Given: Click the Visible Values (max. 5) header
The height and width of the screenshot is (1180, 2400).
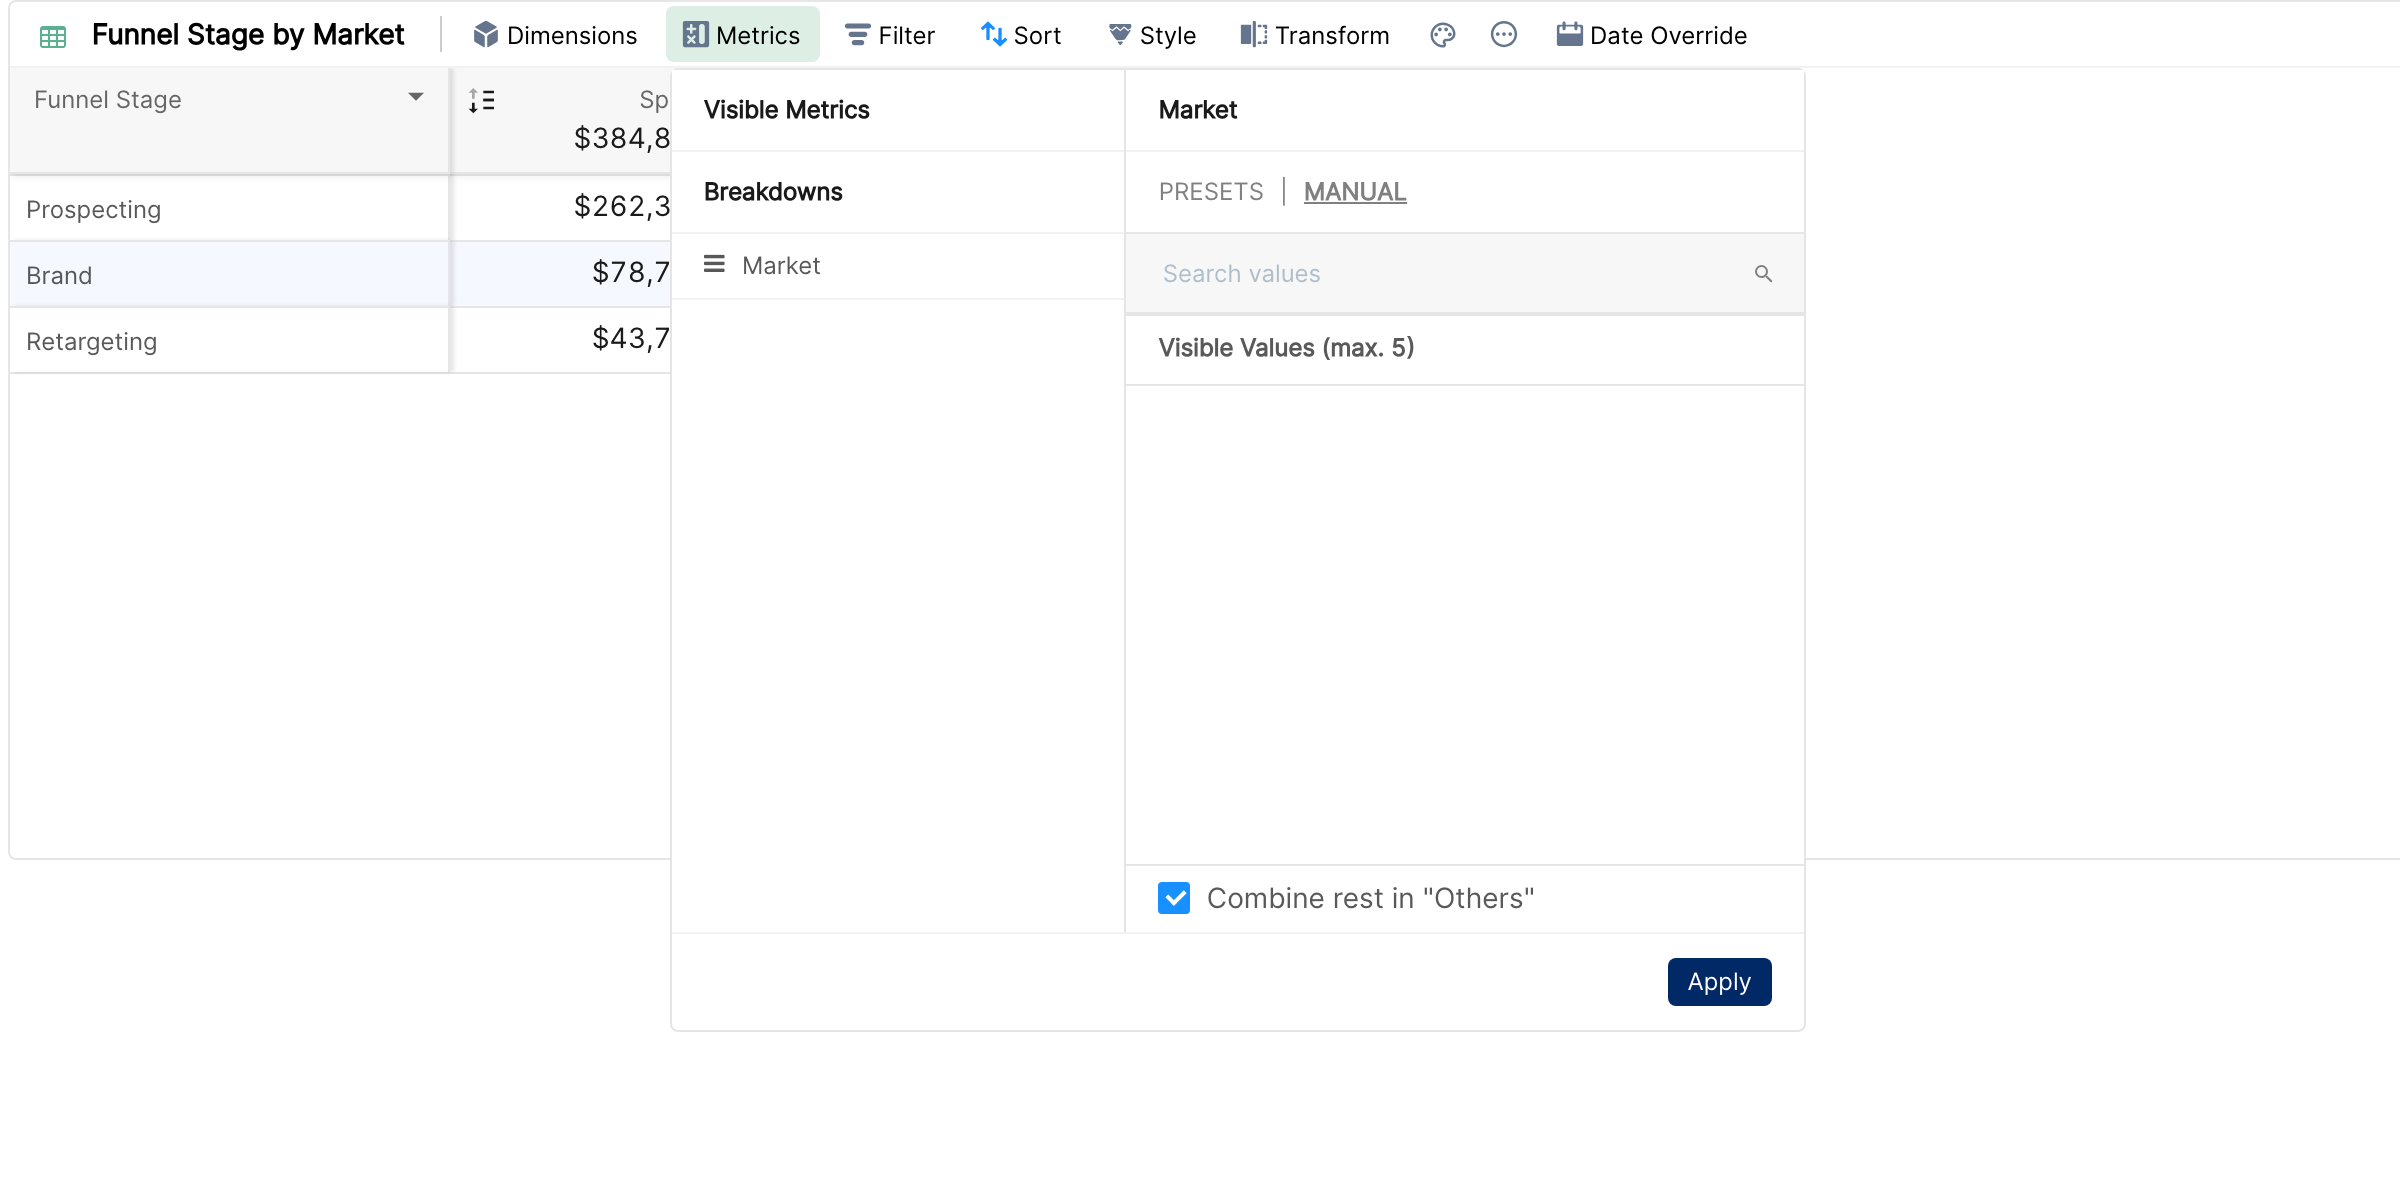Looking at the screenshot, I should point(1286,348).
